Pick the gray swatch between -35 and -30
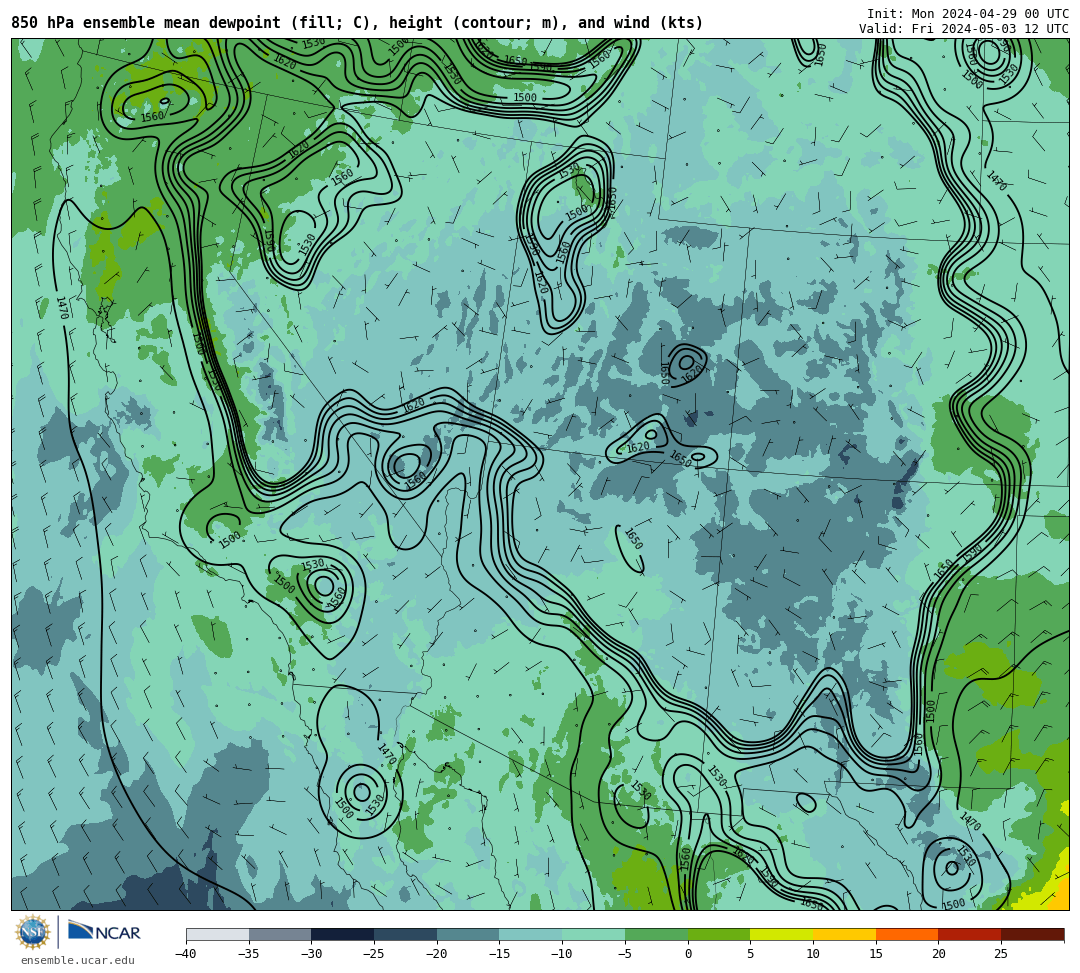The height and width of the screenshot is (973, 1080). pyautogui.click(x=280, y=934)
